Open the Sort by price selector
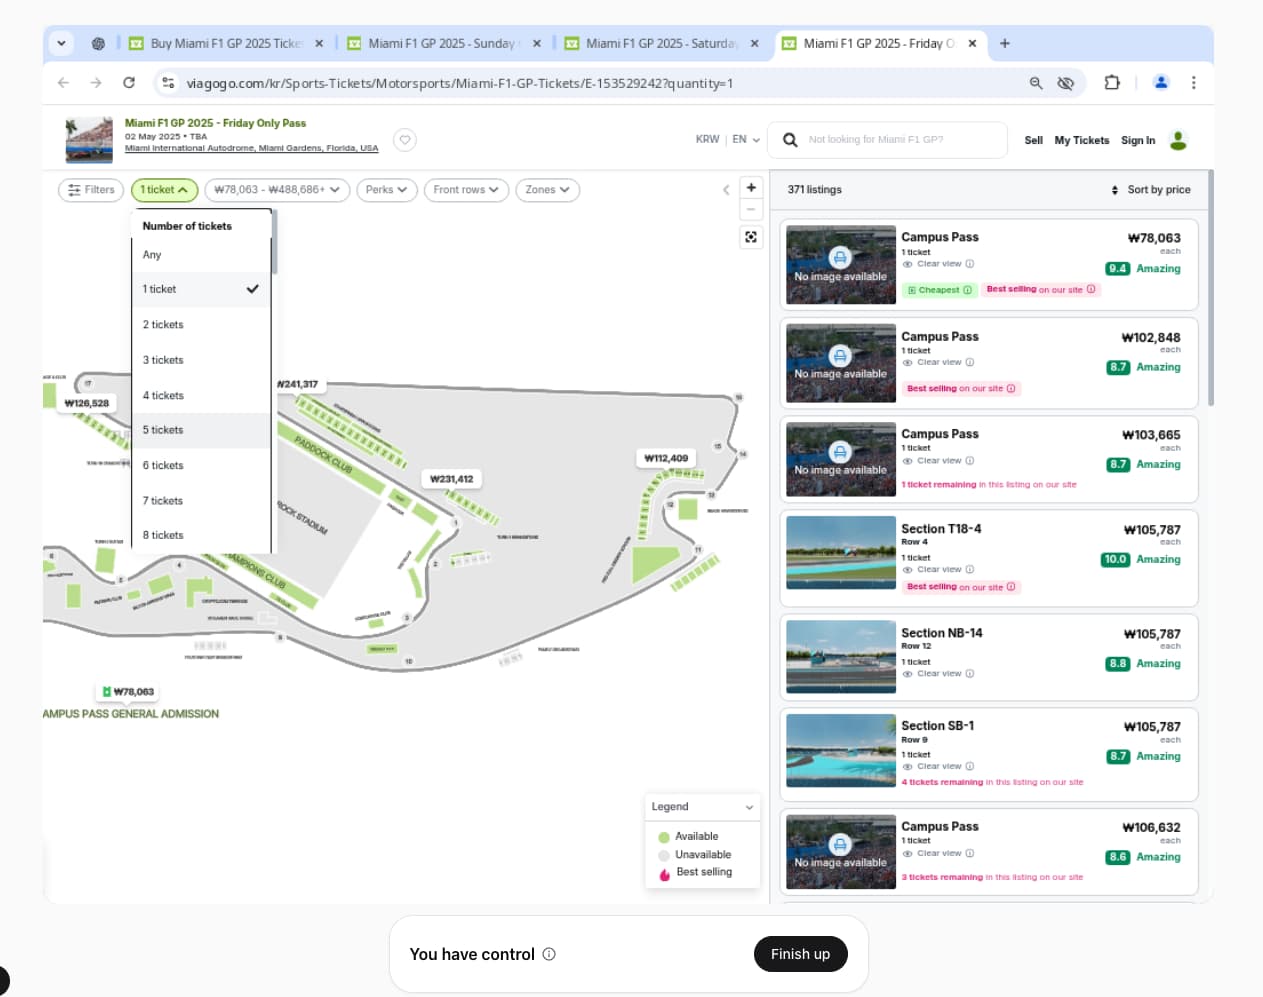The height and width of the screenshot is (997, 1263). [x=1151, y=190]
